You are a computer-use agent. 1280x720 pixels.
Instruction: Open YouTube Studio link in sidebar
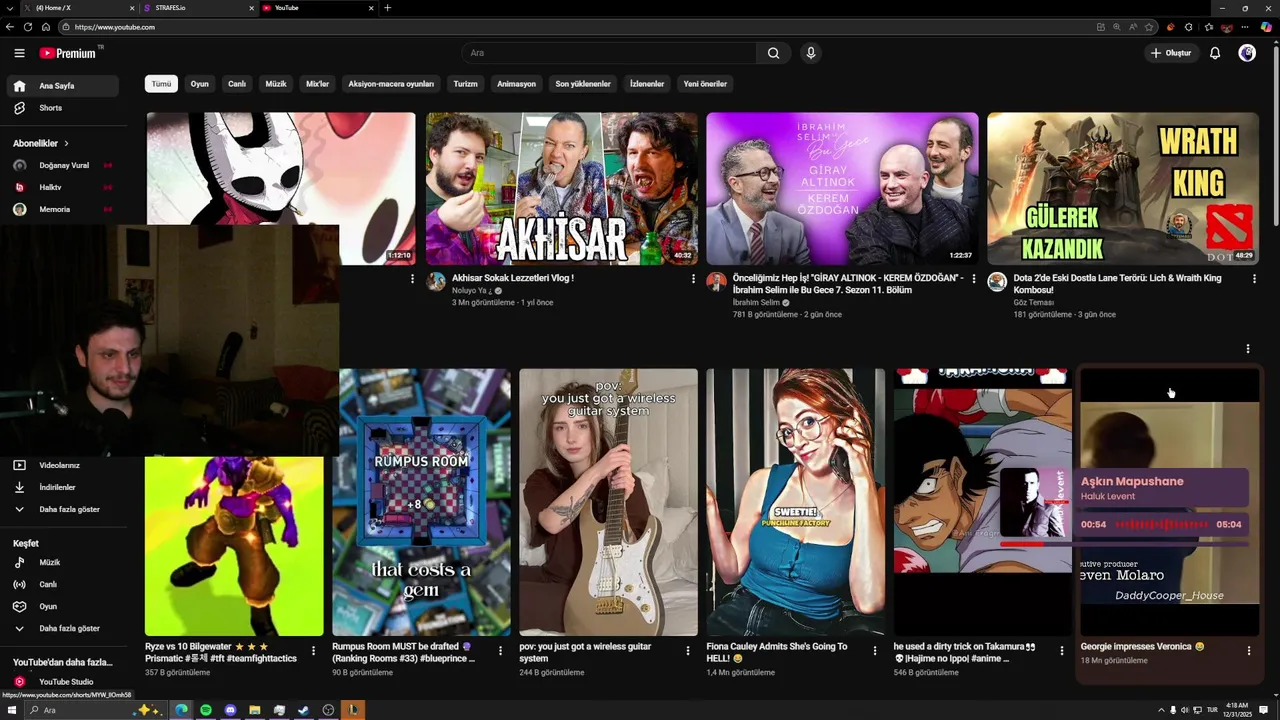click(x=62, y=682)
